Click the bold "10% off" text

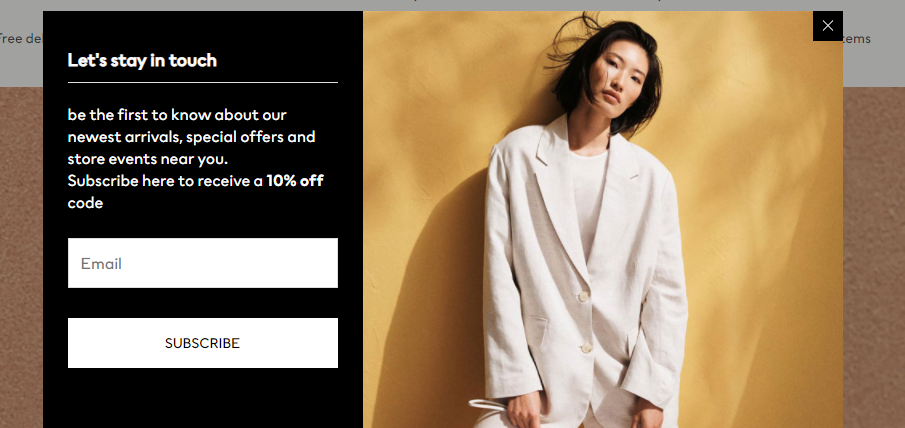(294, 181)
